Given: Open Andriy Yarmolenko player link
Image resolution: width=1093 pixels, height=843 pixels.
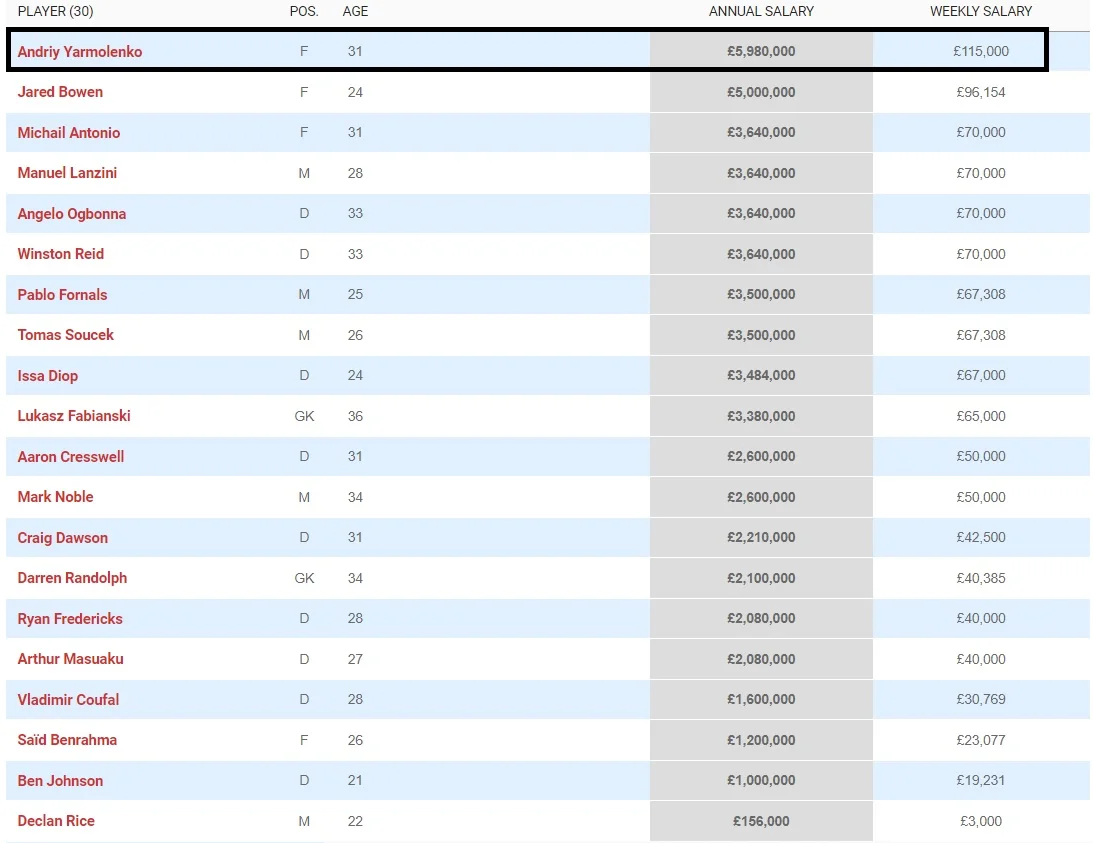Looking at the screenshot, I should click(x=80, y=52).
